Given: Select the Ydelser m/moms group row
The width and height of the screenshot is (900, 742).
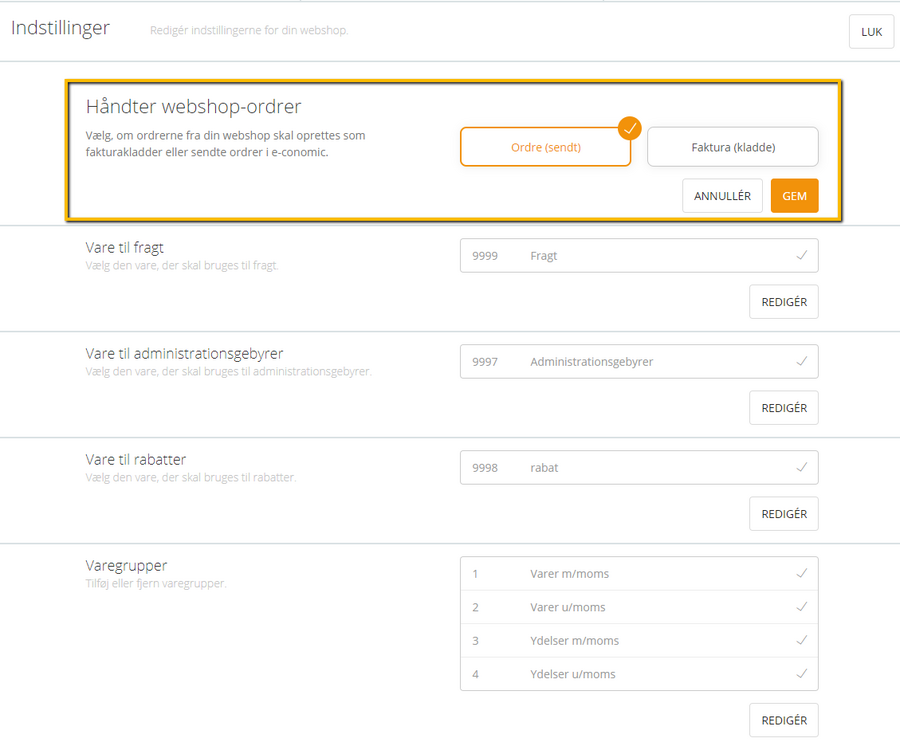Looking at the screenshot, I should (x=639, y=640).
